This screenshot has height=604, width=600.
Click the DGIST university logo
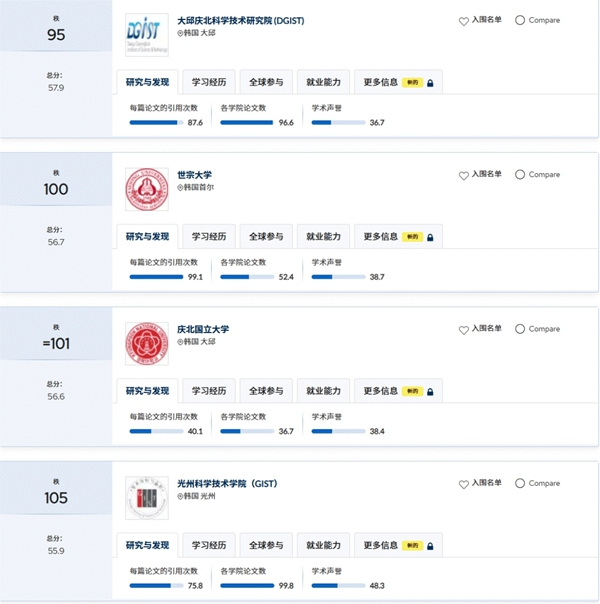point(147,35)
